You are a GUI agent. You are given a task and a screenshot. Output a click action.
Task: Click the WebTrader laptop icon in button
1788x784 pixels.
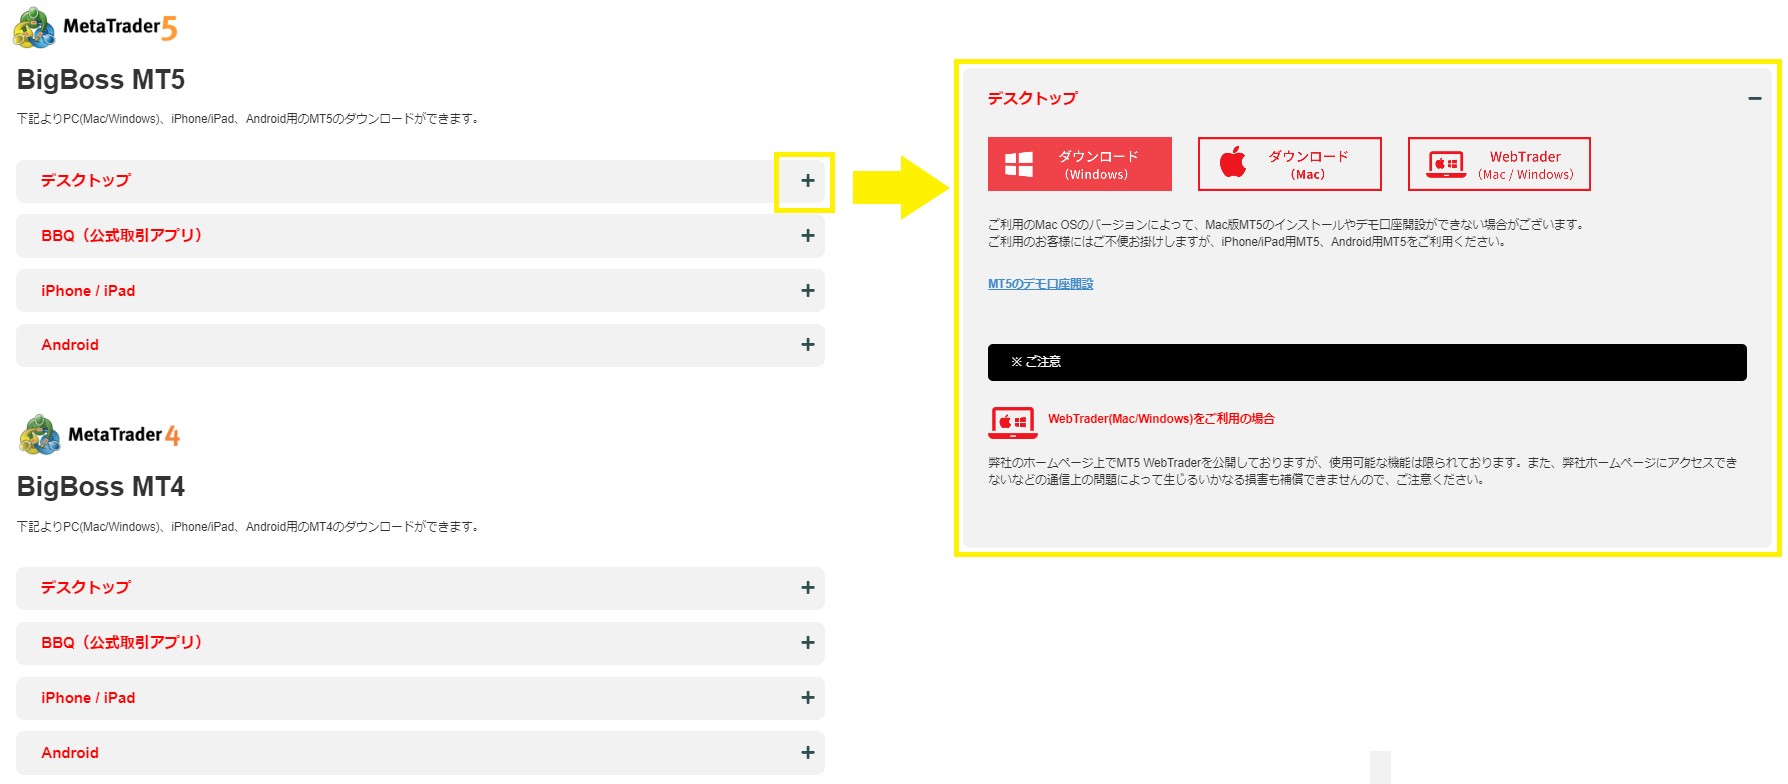[1446, 165]
